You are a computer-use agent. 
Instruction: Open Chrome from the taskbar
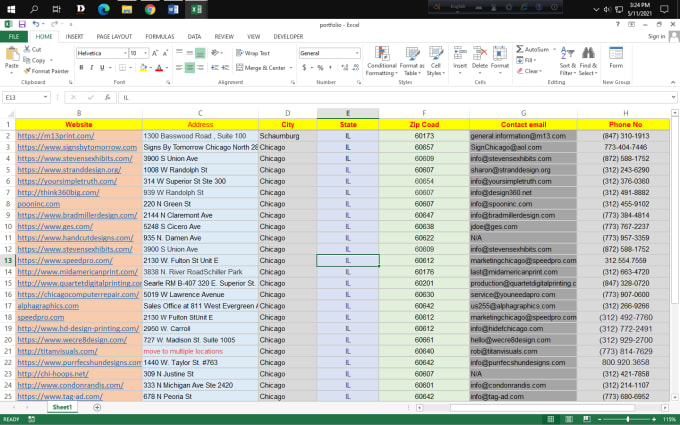tap(150, 9)
